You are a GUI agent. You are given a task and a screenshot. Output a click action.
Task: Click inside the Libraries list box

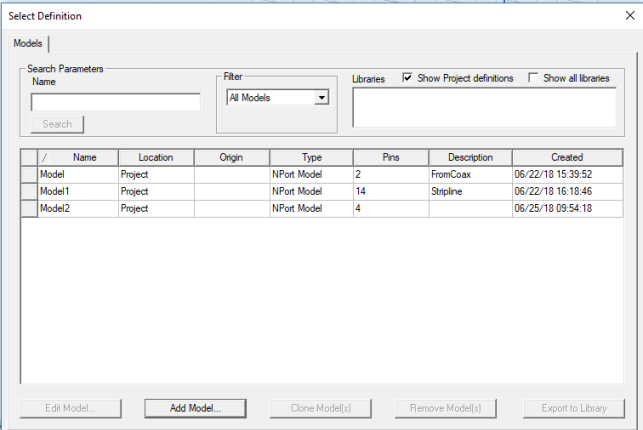coord(483,106)
